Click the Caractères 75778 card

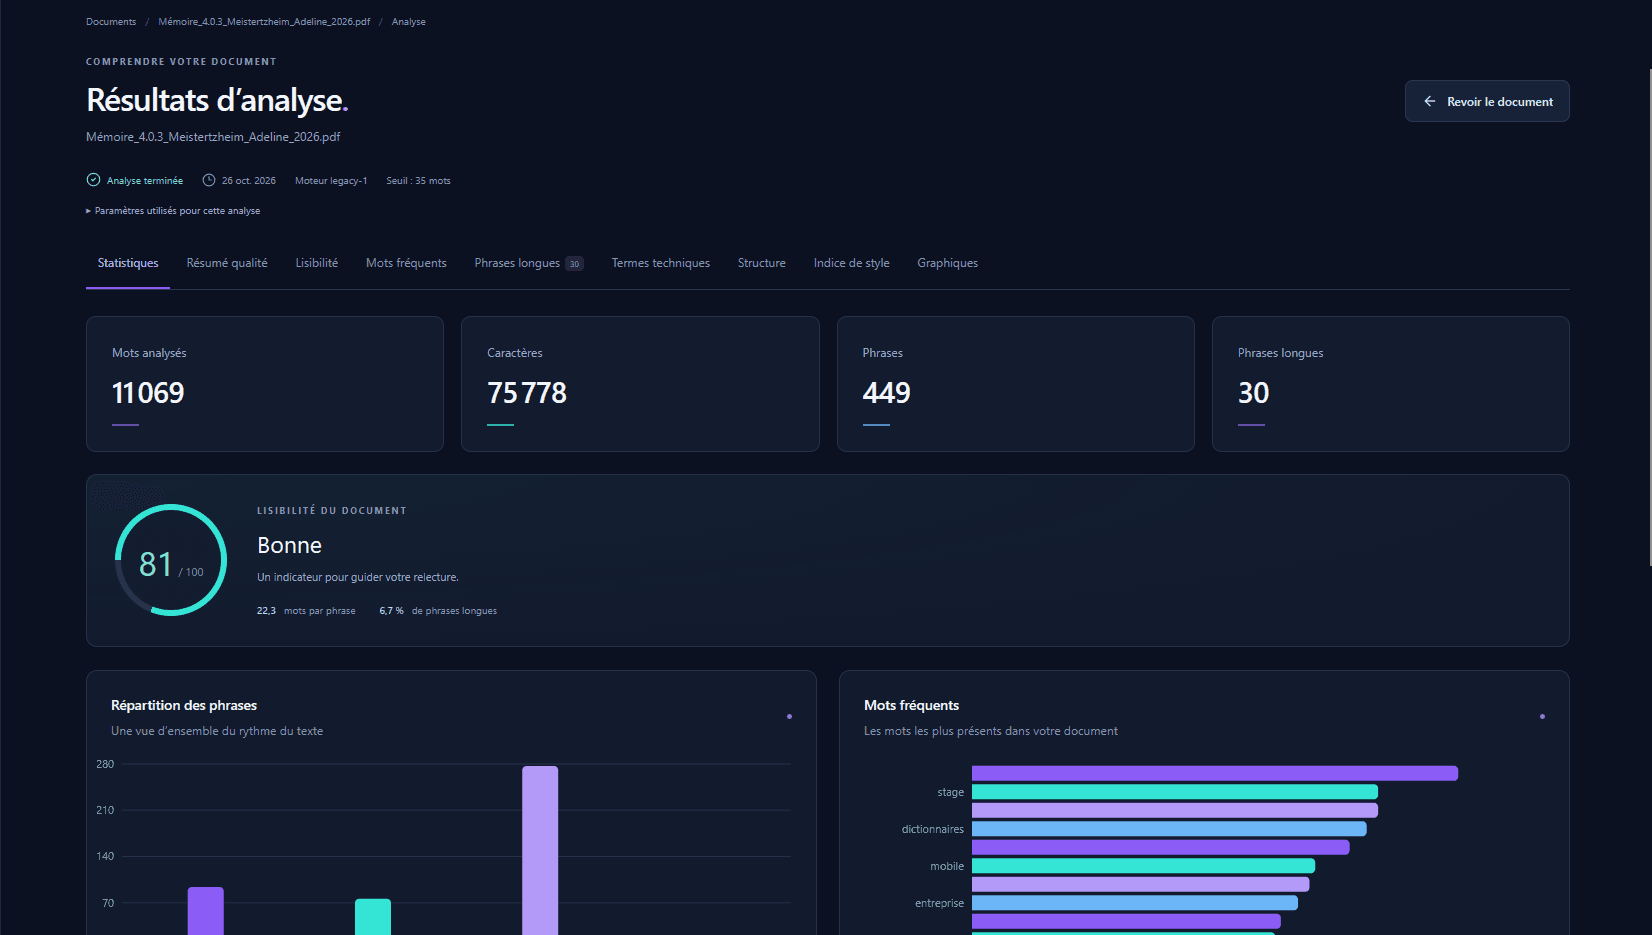pos(640,384)
